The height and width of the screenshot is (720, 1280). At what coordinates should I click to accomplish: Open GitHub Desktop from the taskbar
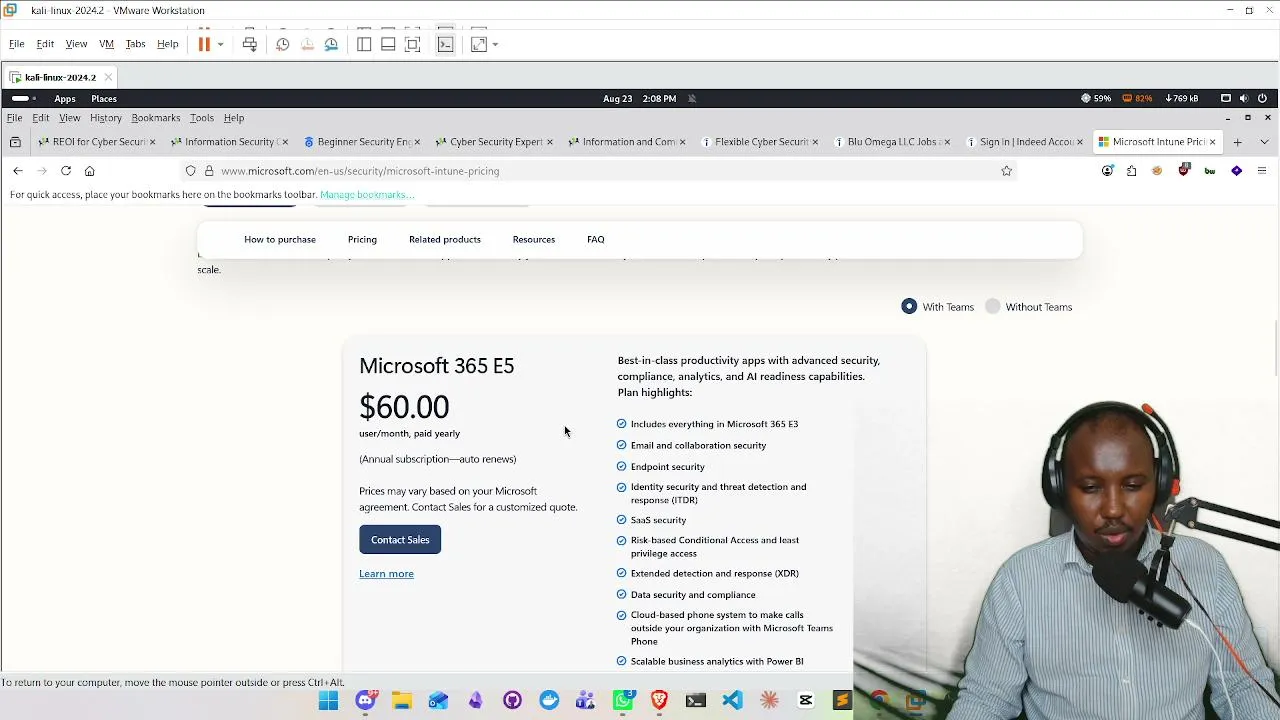coord(512,701)
